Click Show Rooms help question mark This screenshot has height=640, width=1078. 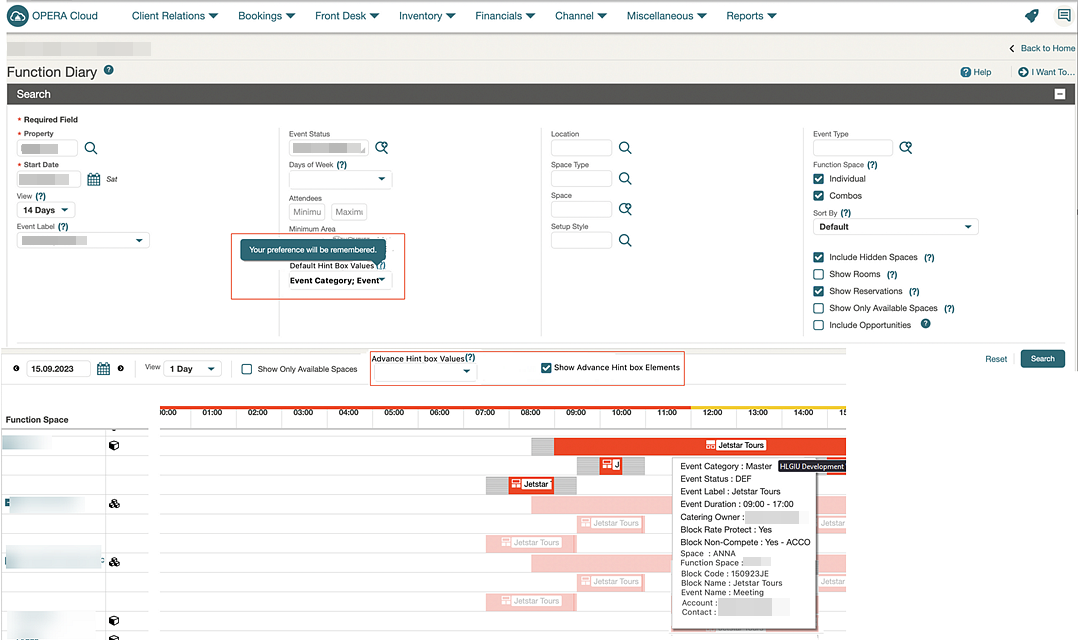(x=892, y=274)
